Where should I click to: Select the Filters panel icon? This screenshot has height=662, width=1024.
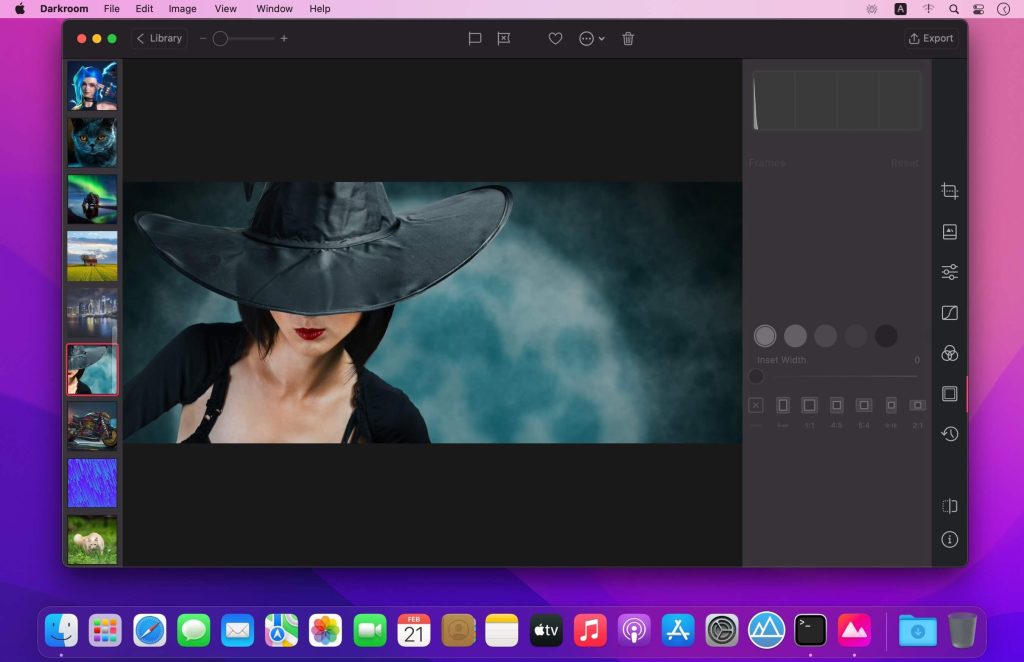949,231
